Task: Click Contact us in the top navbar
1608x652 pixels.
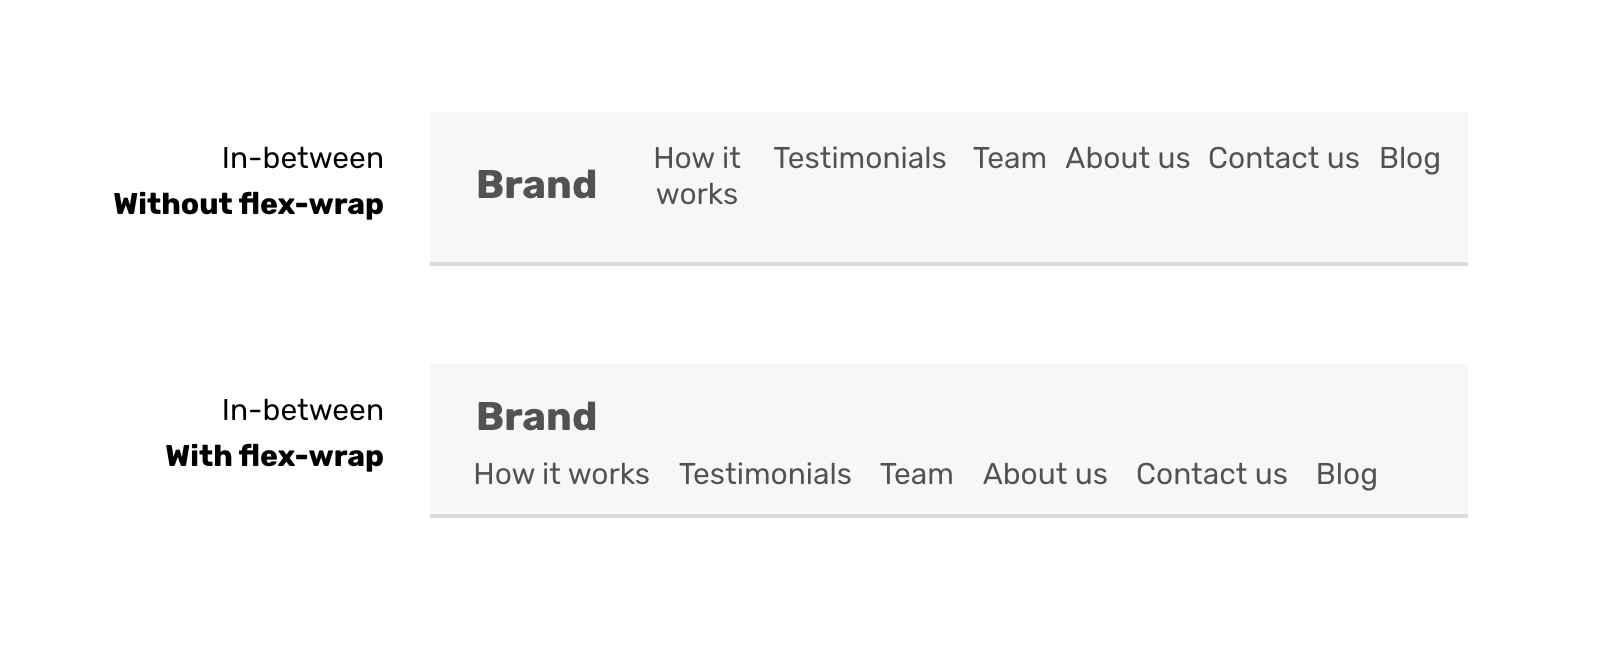Action: (x=1283, y=158)
